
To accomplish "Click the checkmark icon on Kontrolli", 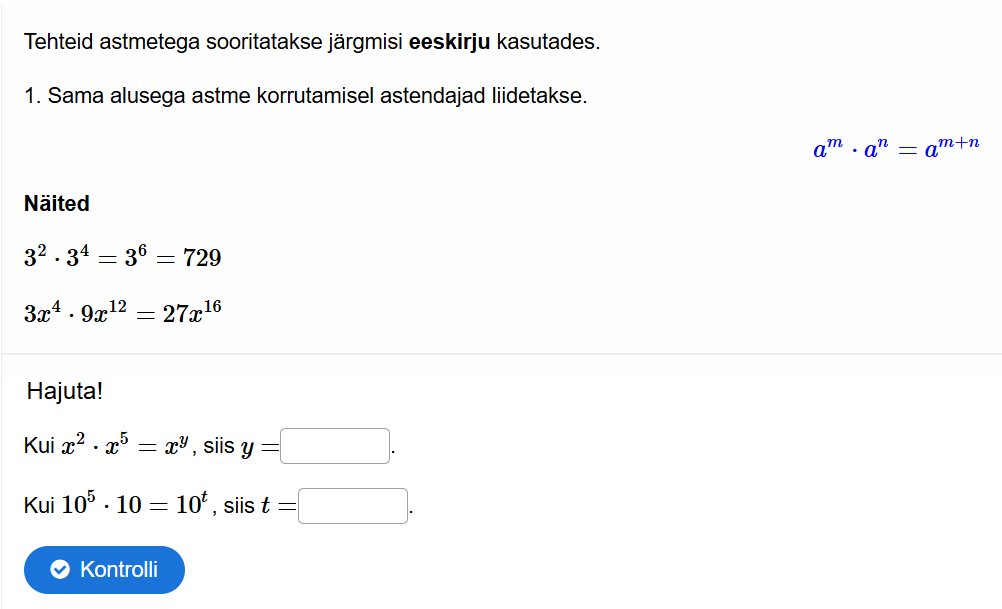I will (60, 570).
